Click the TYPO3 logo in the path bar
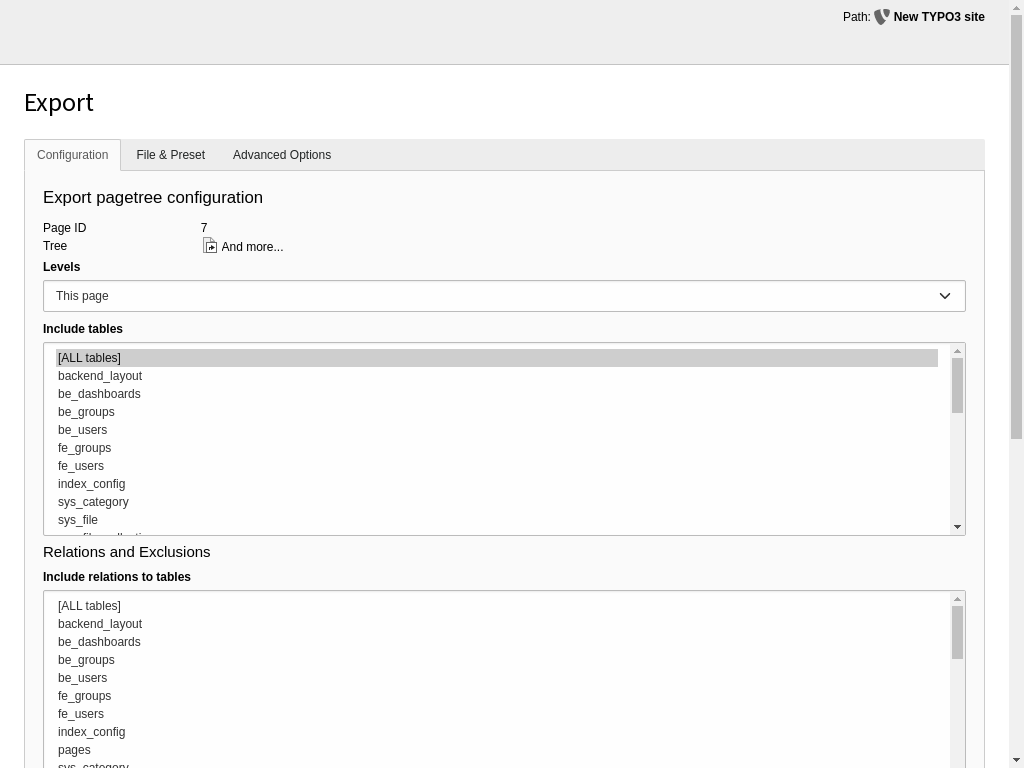 (x=881, y=17)
